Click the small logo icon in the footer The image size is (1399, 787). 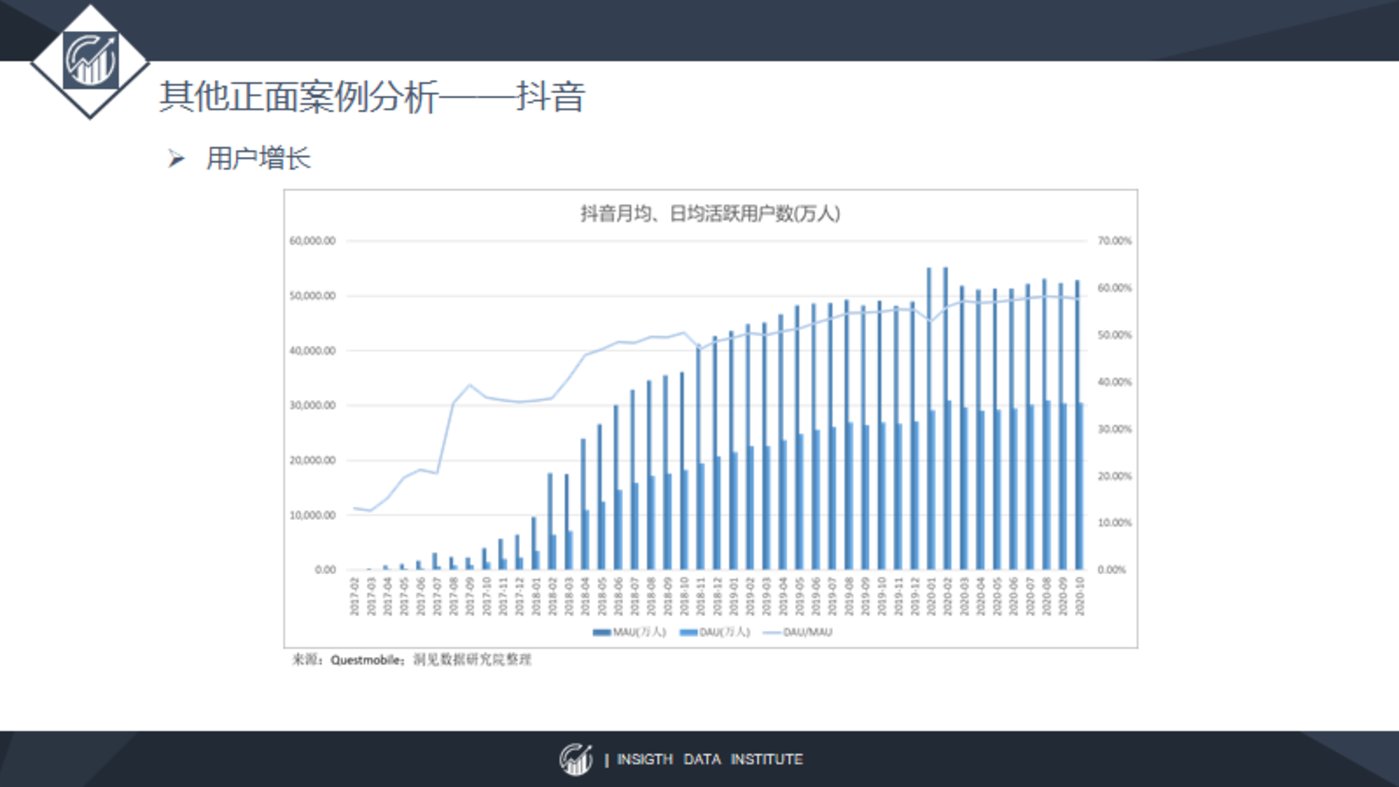tap(576, 759)
